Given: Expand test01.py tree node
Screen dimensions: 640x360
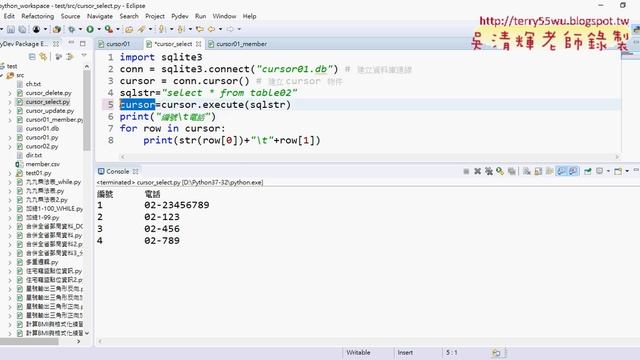Looking at the screenshot, I should (x=10, y=173).
